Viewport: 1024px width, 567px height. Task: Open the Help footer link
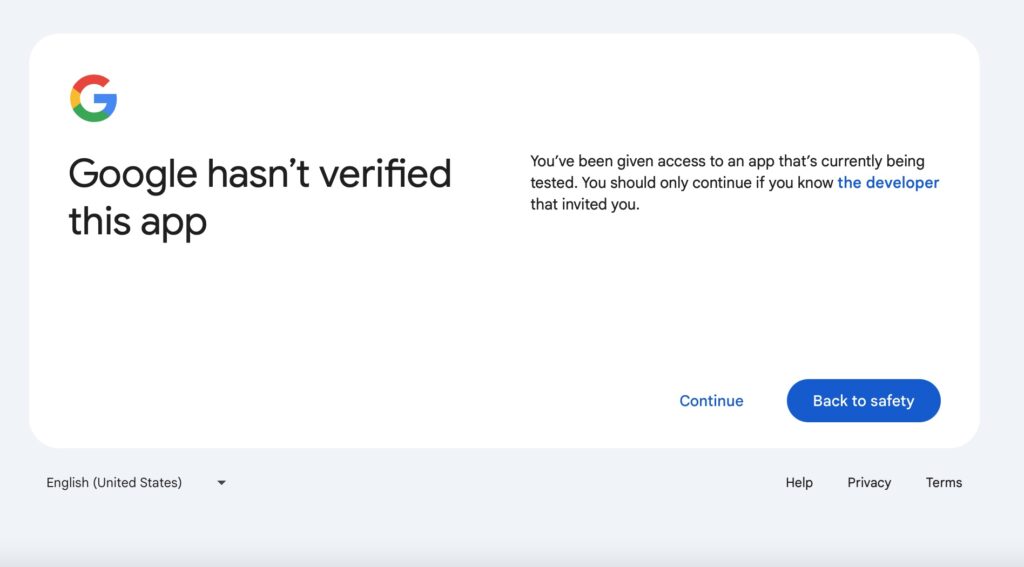(x=799, y=482)
